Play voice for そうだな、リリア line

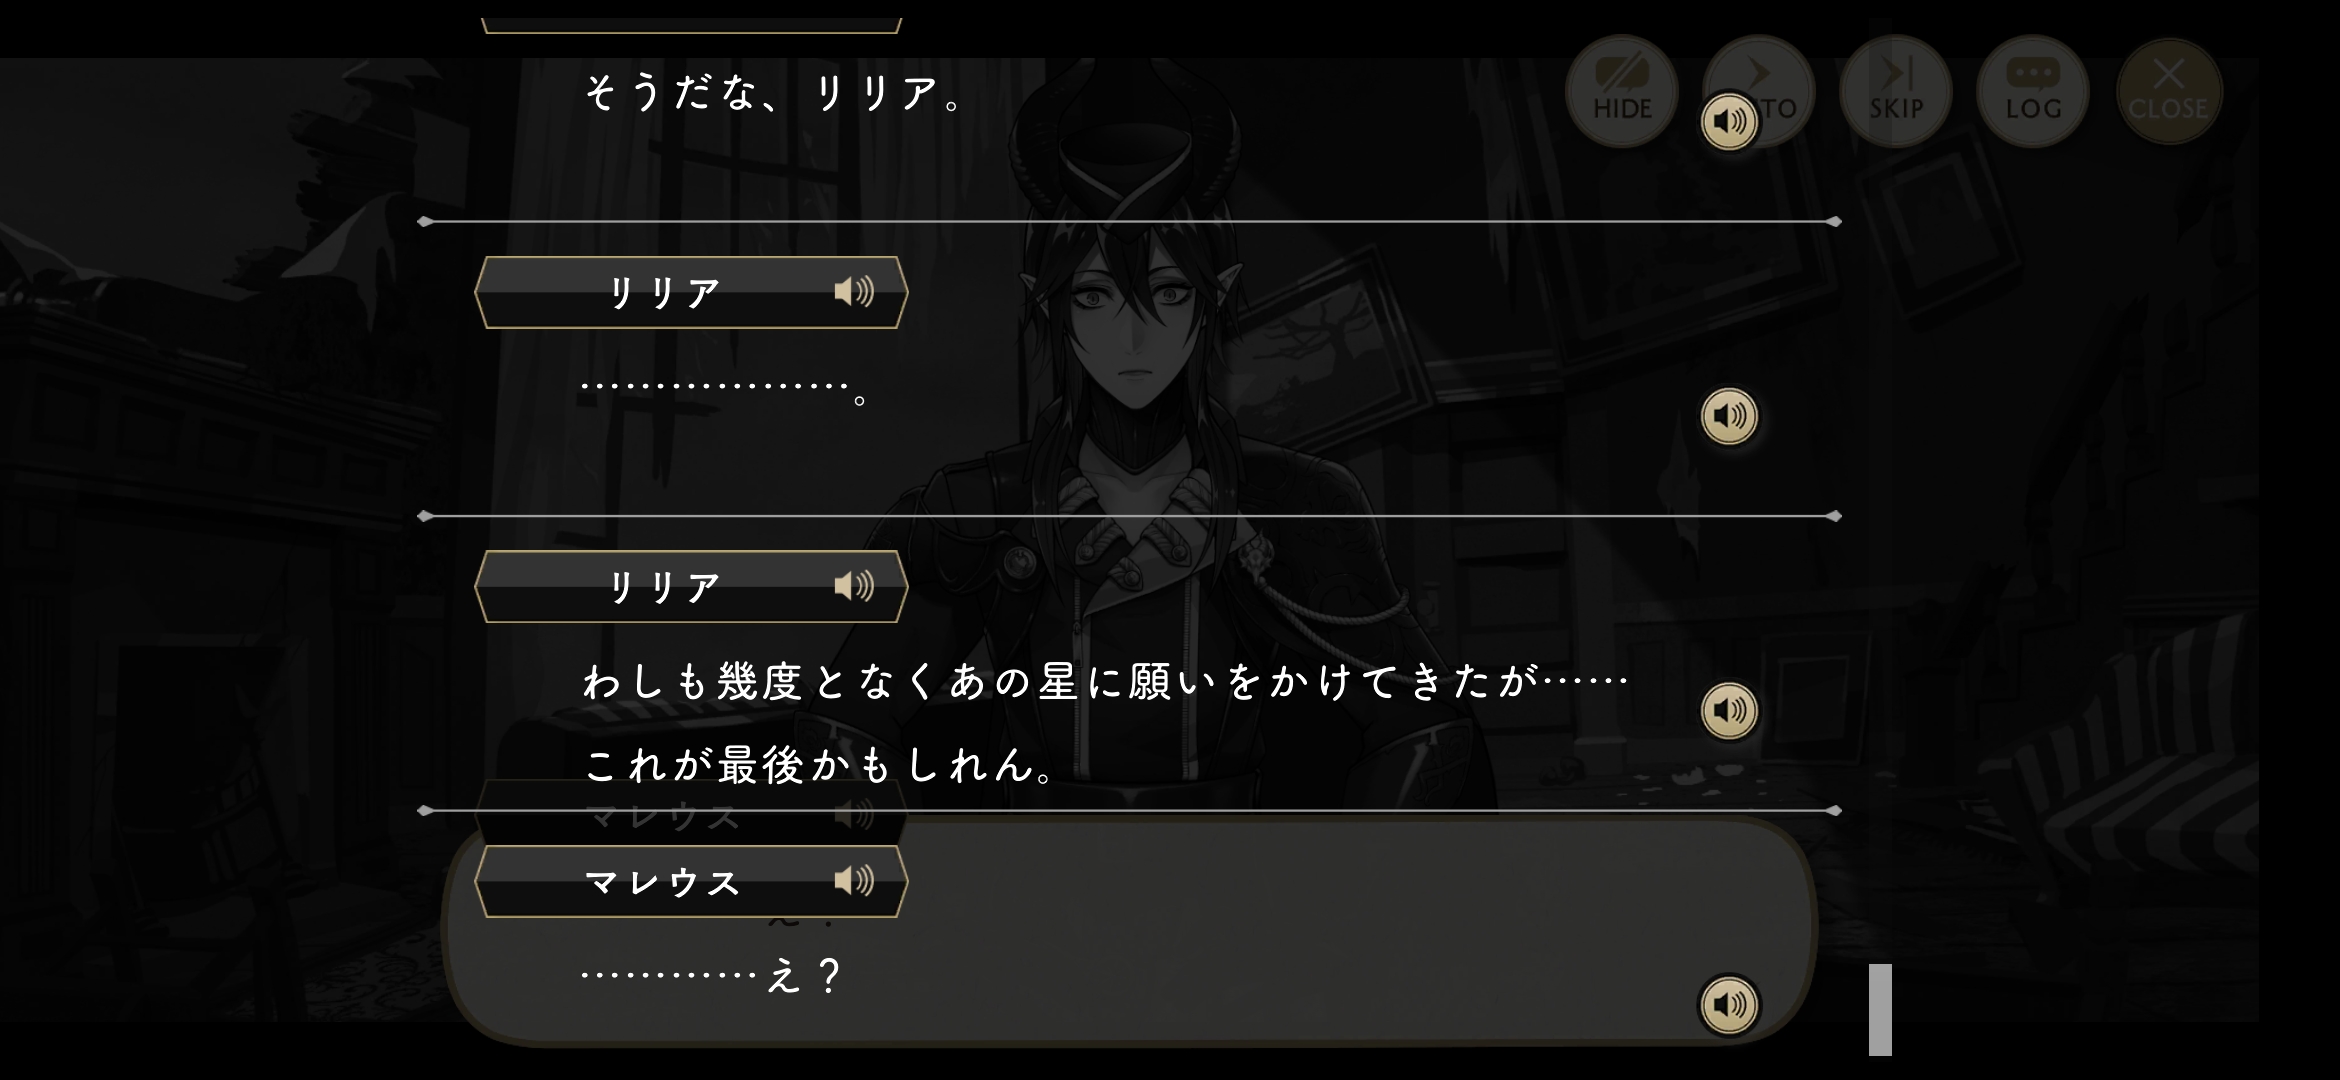coord(1729,122)
